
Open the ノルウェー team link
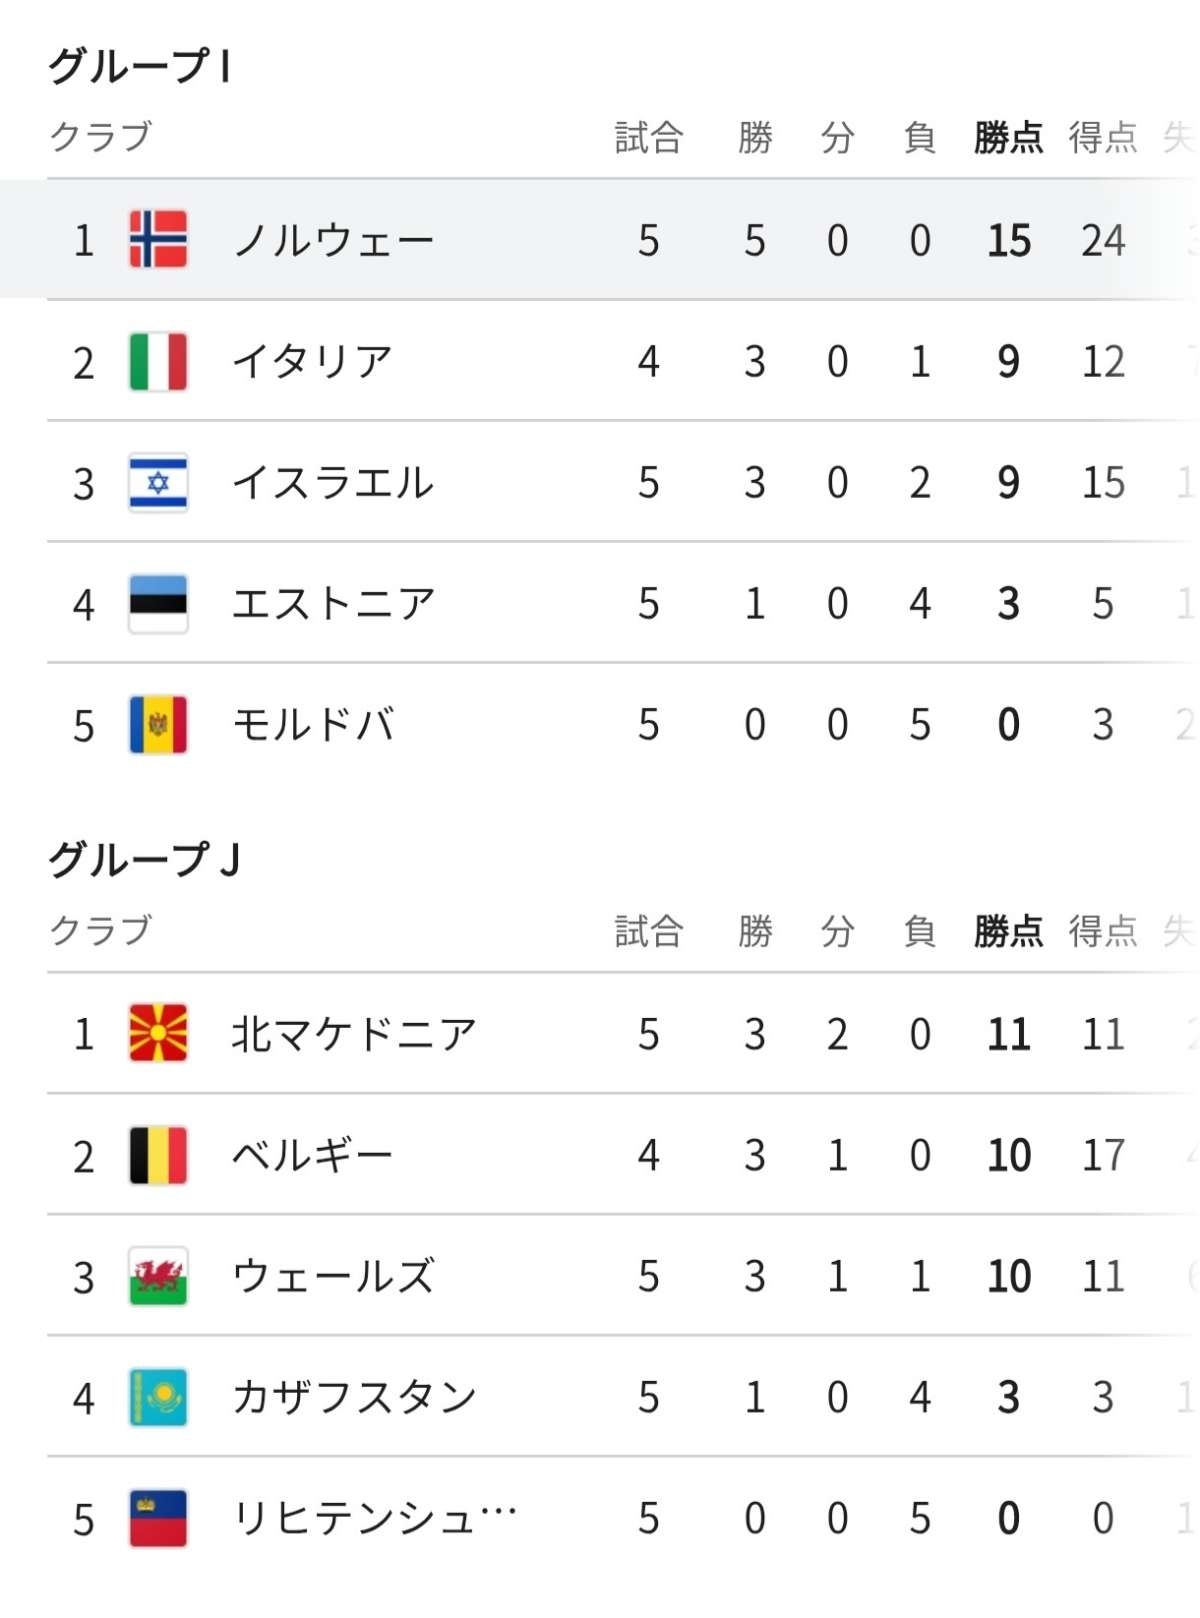333,240
